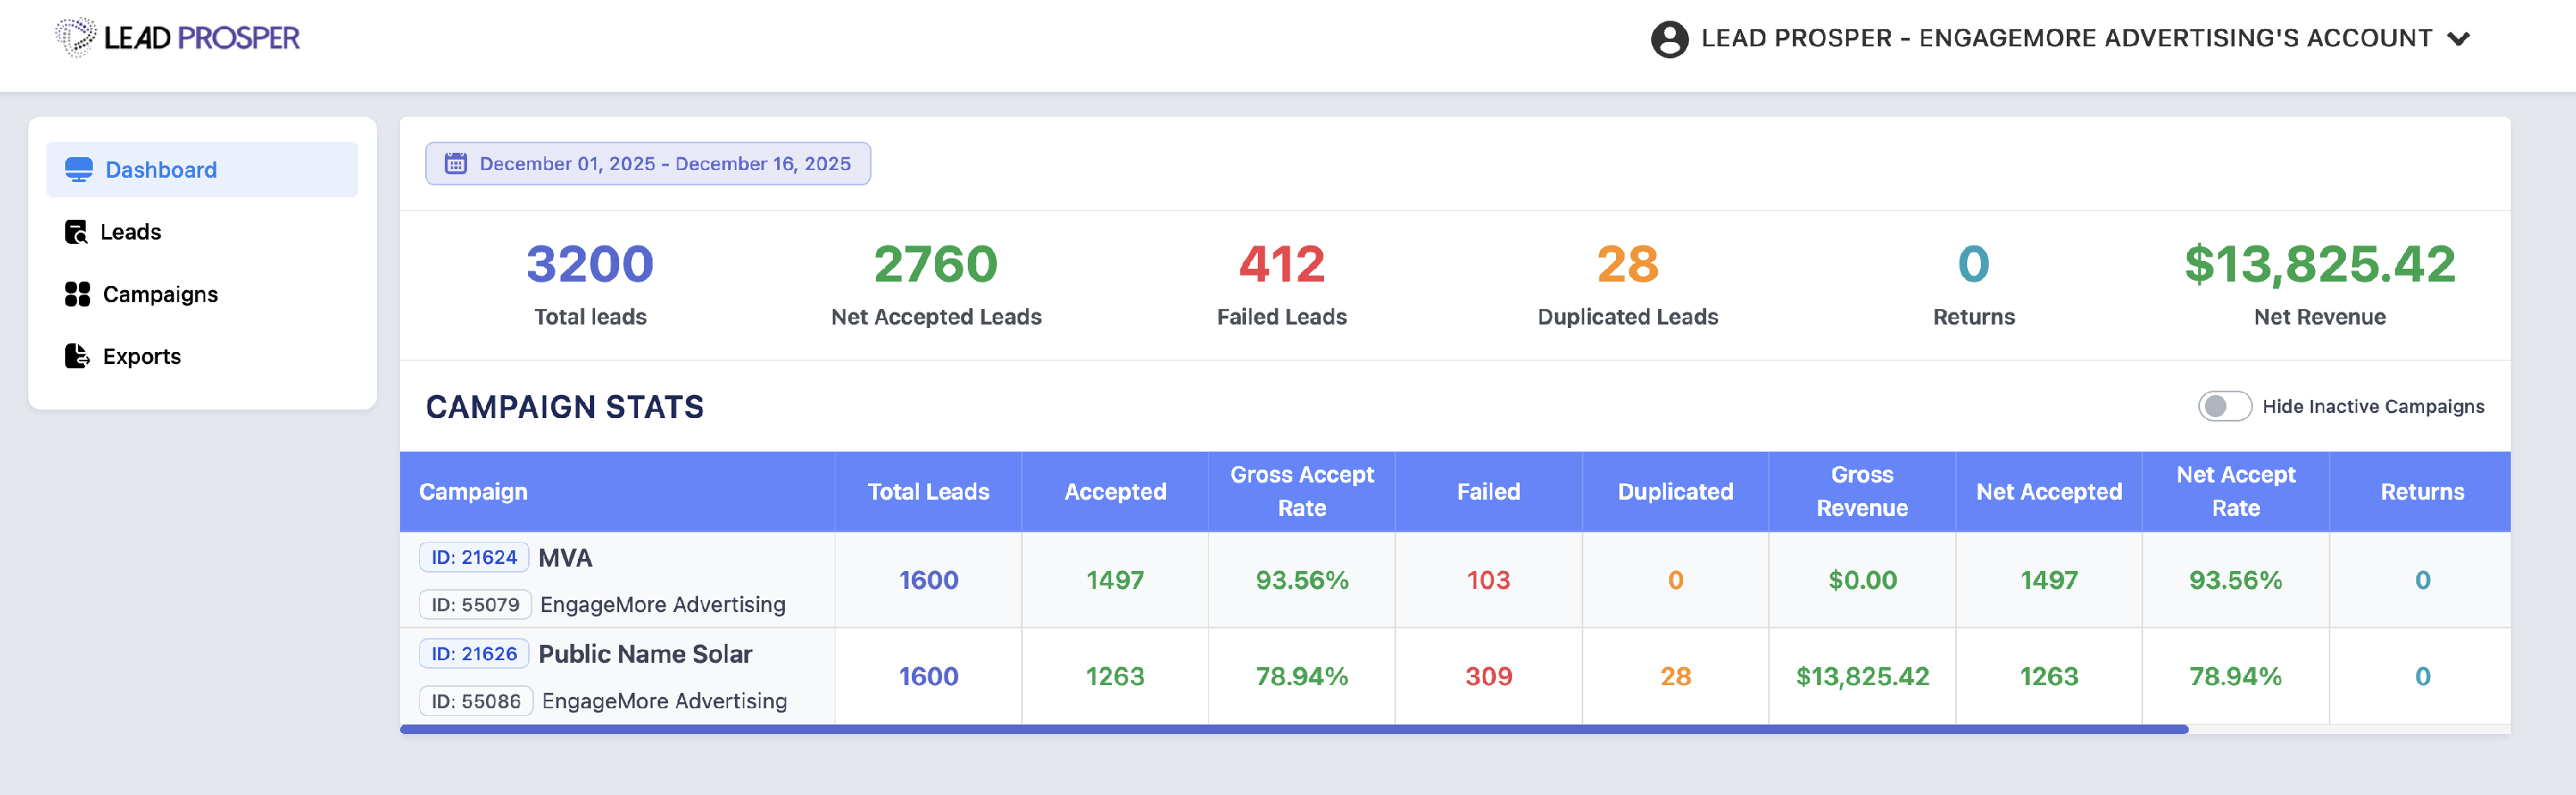Click the Exports file icon

click(x=77, y=356)
